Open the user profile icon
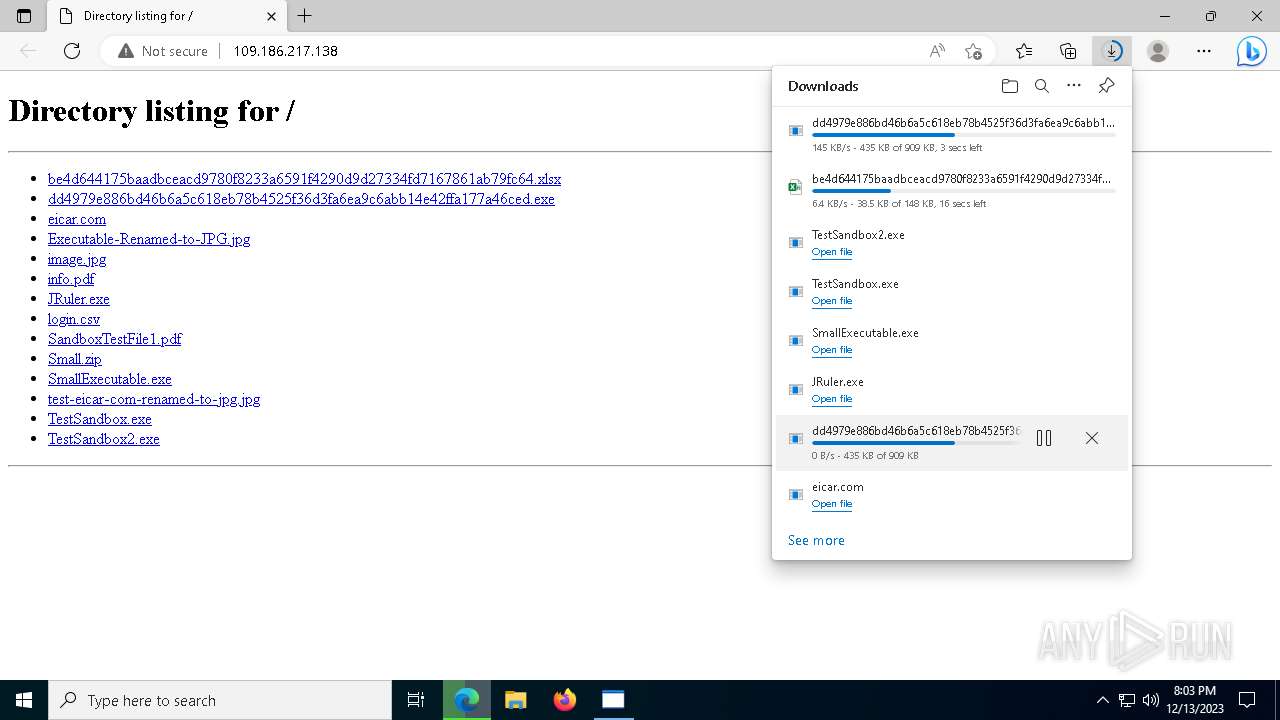1280x720 pixels. coord(1158,51)
